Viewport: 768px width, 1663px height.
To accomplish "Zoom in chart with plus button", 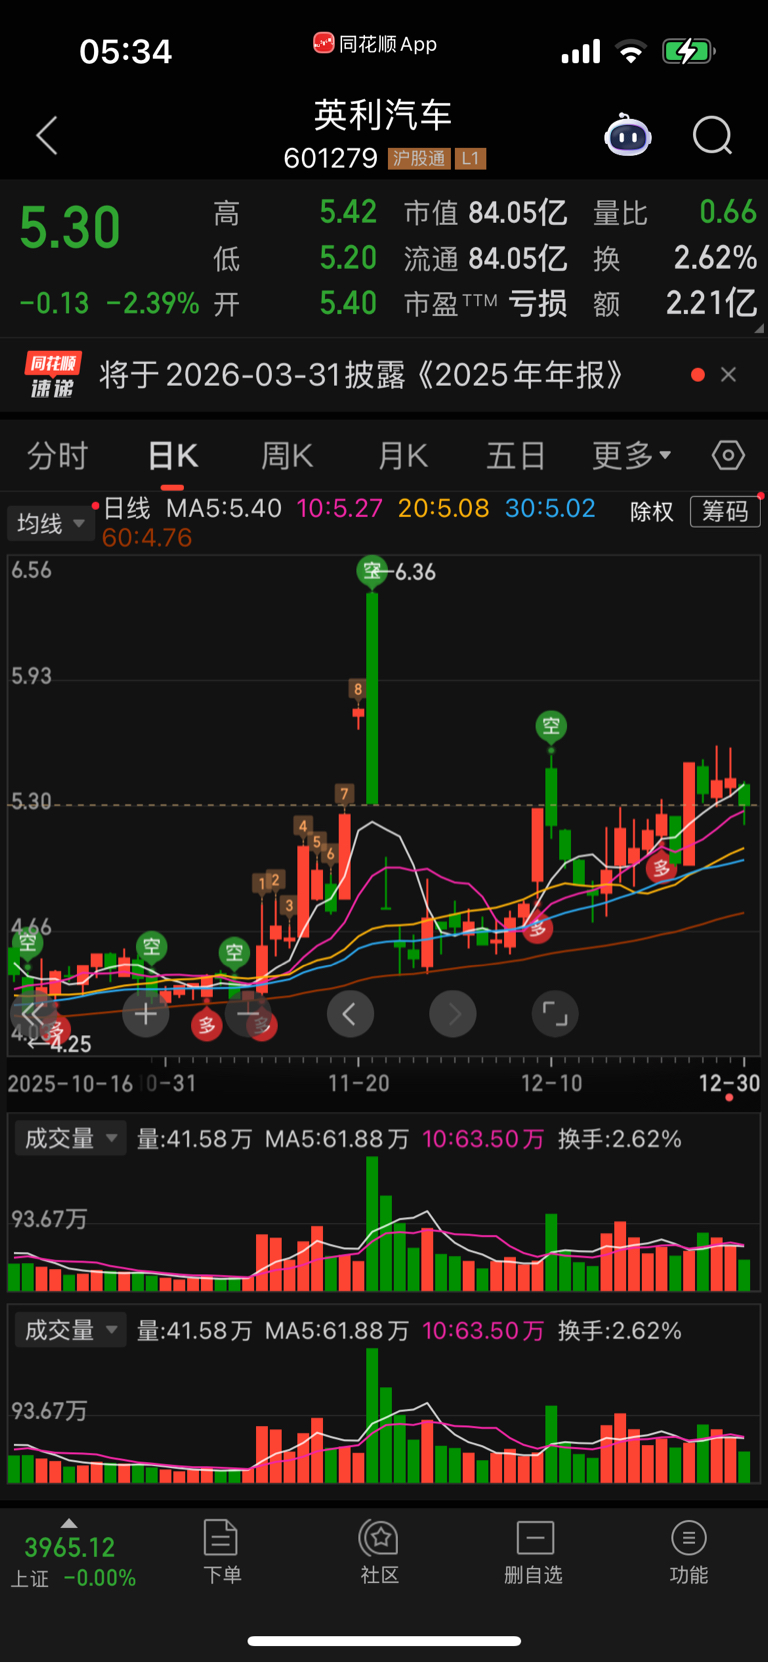I will pos(146,1014).
